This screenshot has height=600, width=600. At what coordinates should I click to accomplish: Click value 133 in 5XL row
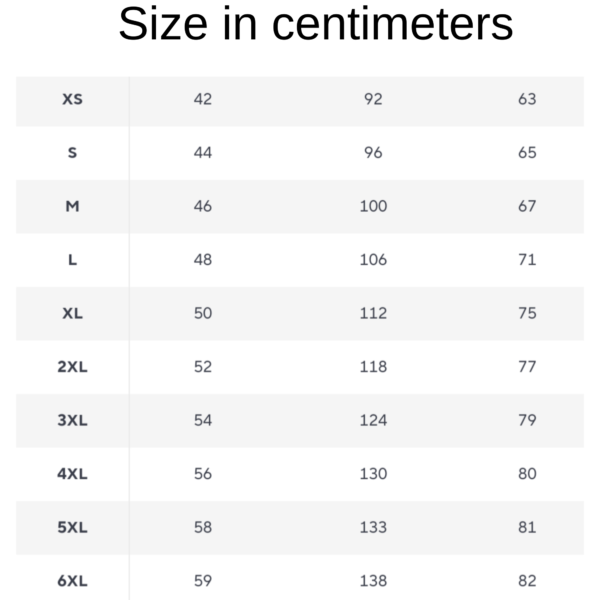373,528
